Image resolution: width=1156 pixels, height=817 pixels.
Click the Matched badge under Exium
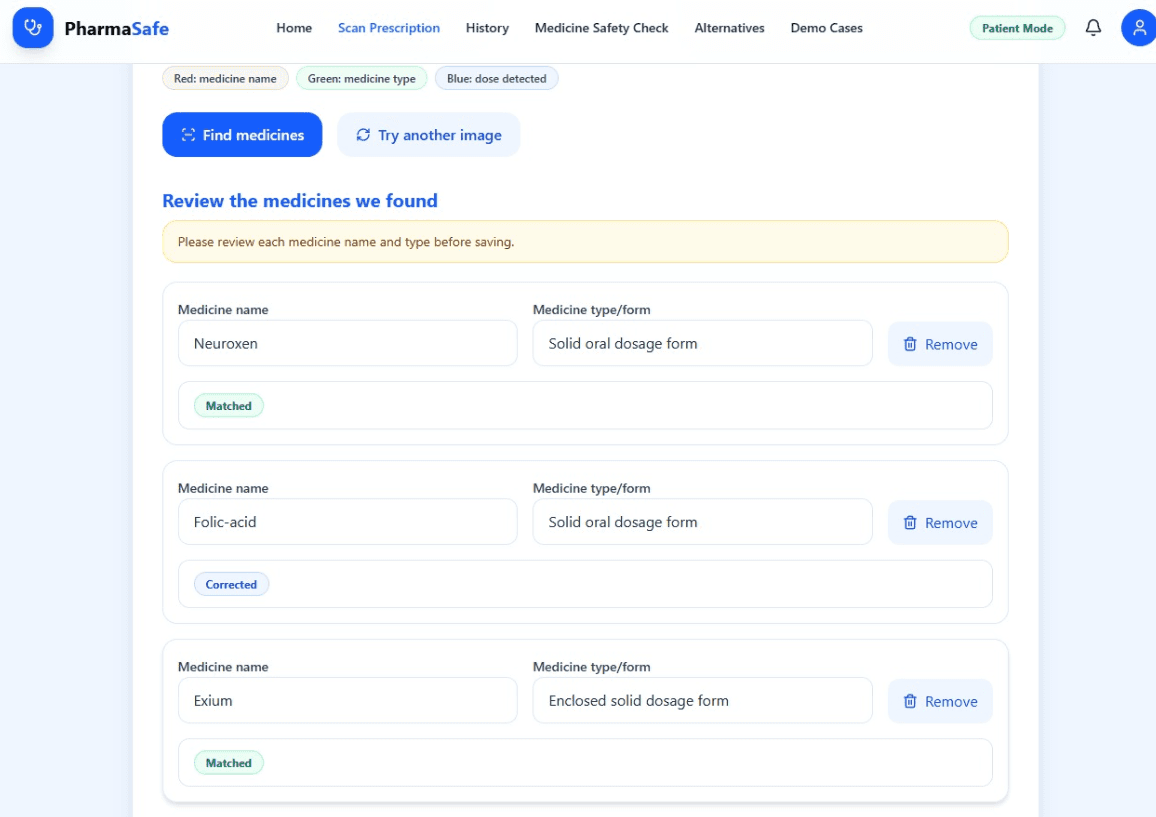[229, 762]
